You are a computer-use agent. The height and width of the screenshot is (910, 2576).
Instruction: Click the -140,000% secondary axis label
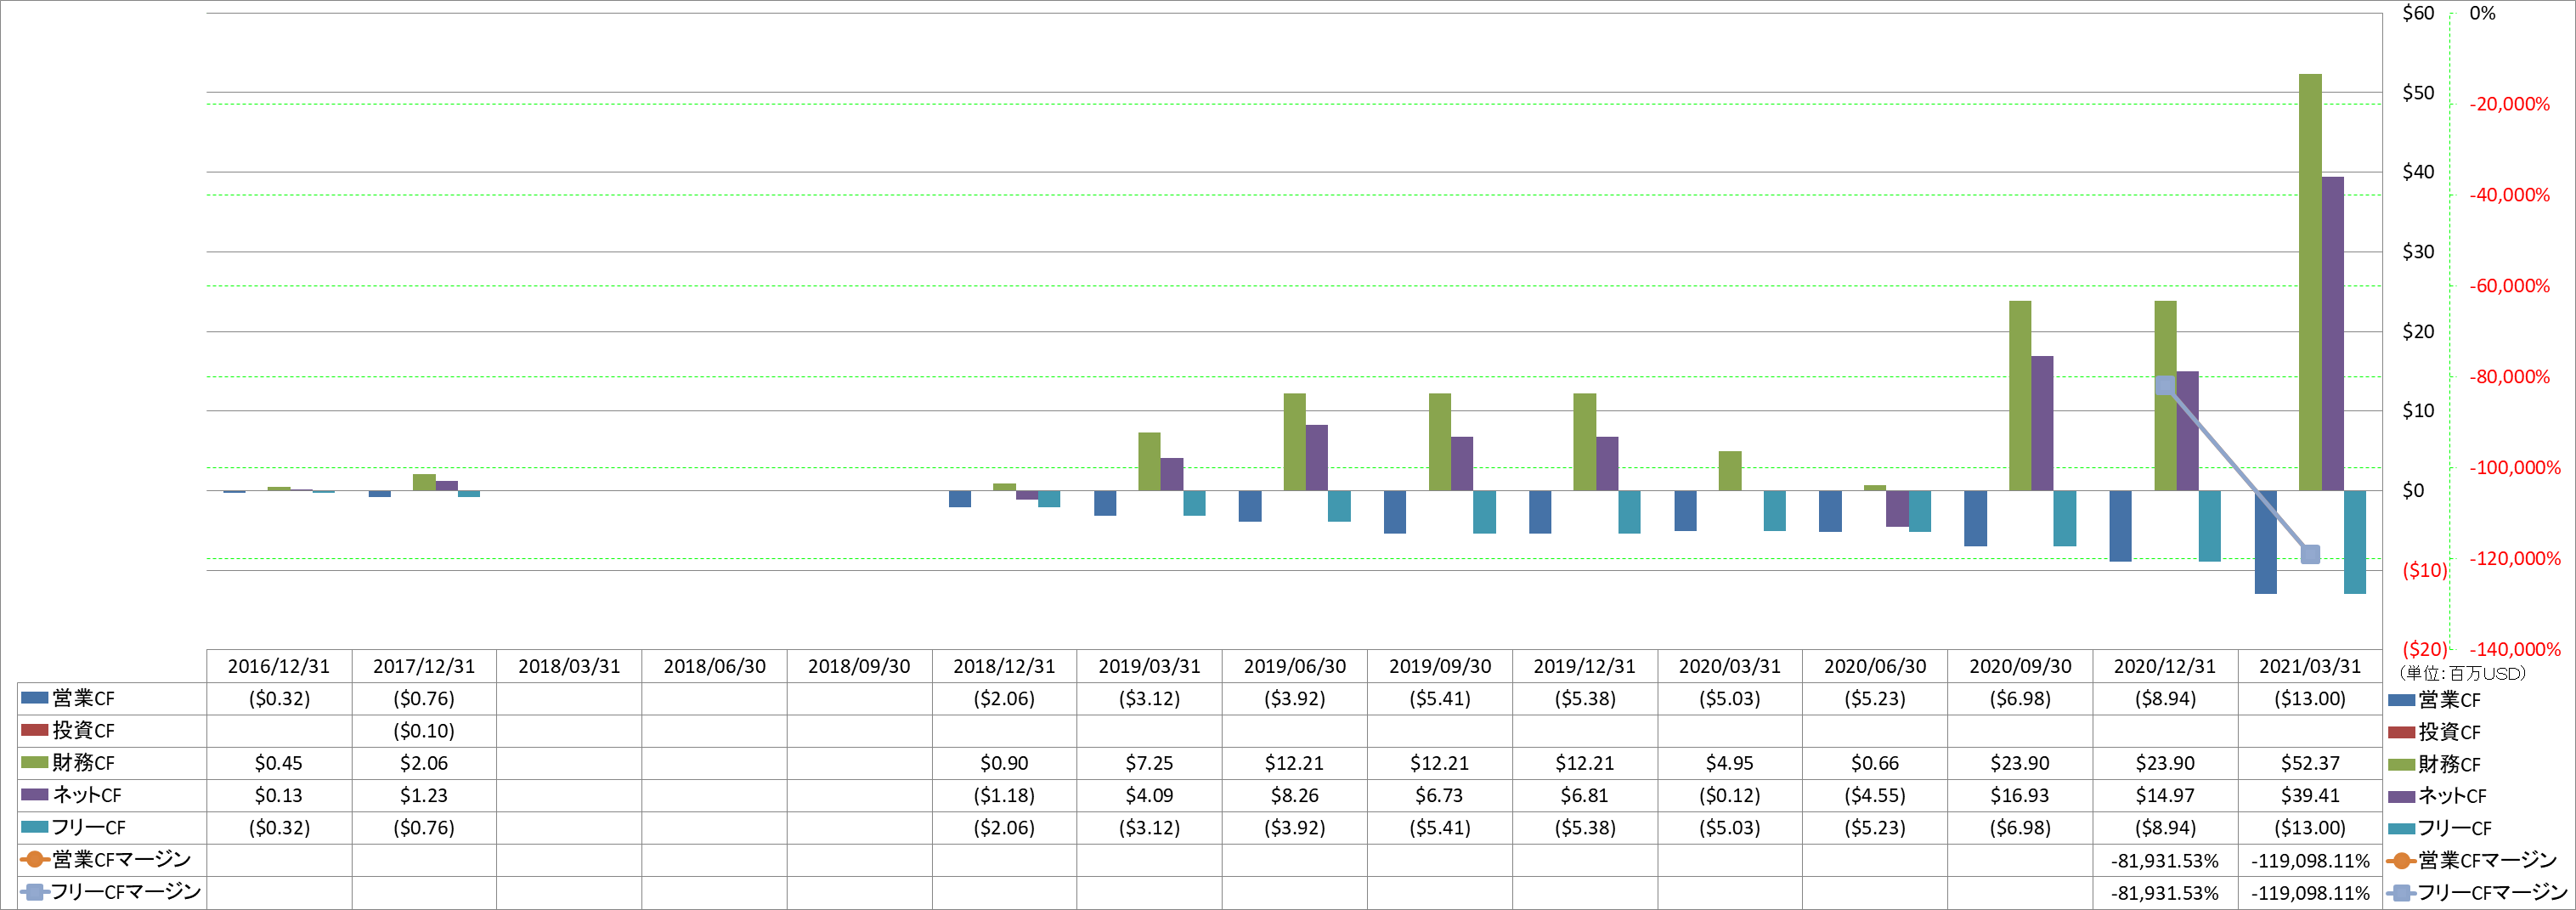(2515, 649)
